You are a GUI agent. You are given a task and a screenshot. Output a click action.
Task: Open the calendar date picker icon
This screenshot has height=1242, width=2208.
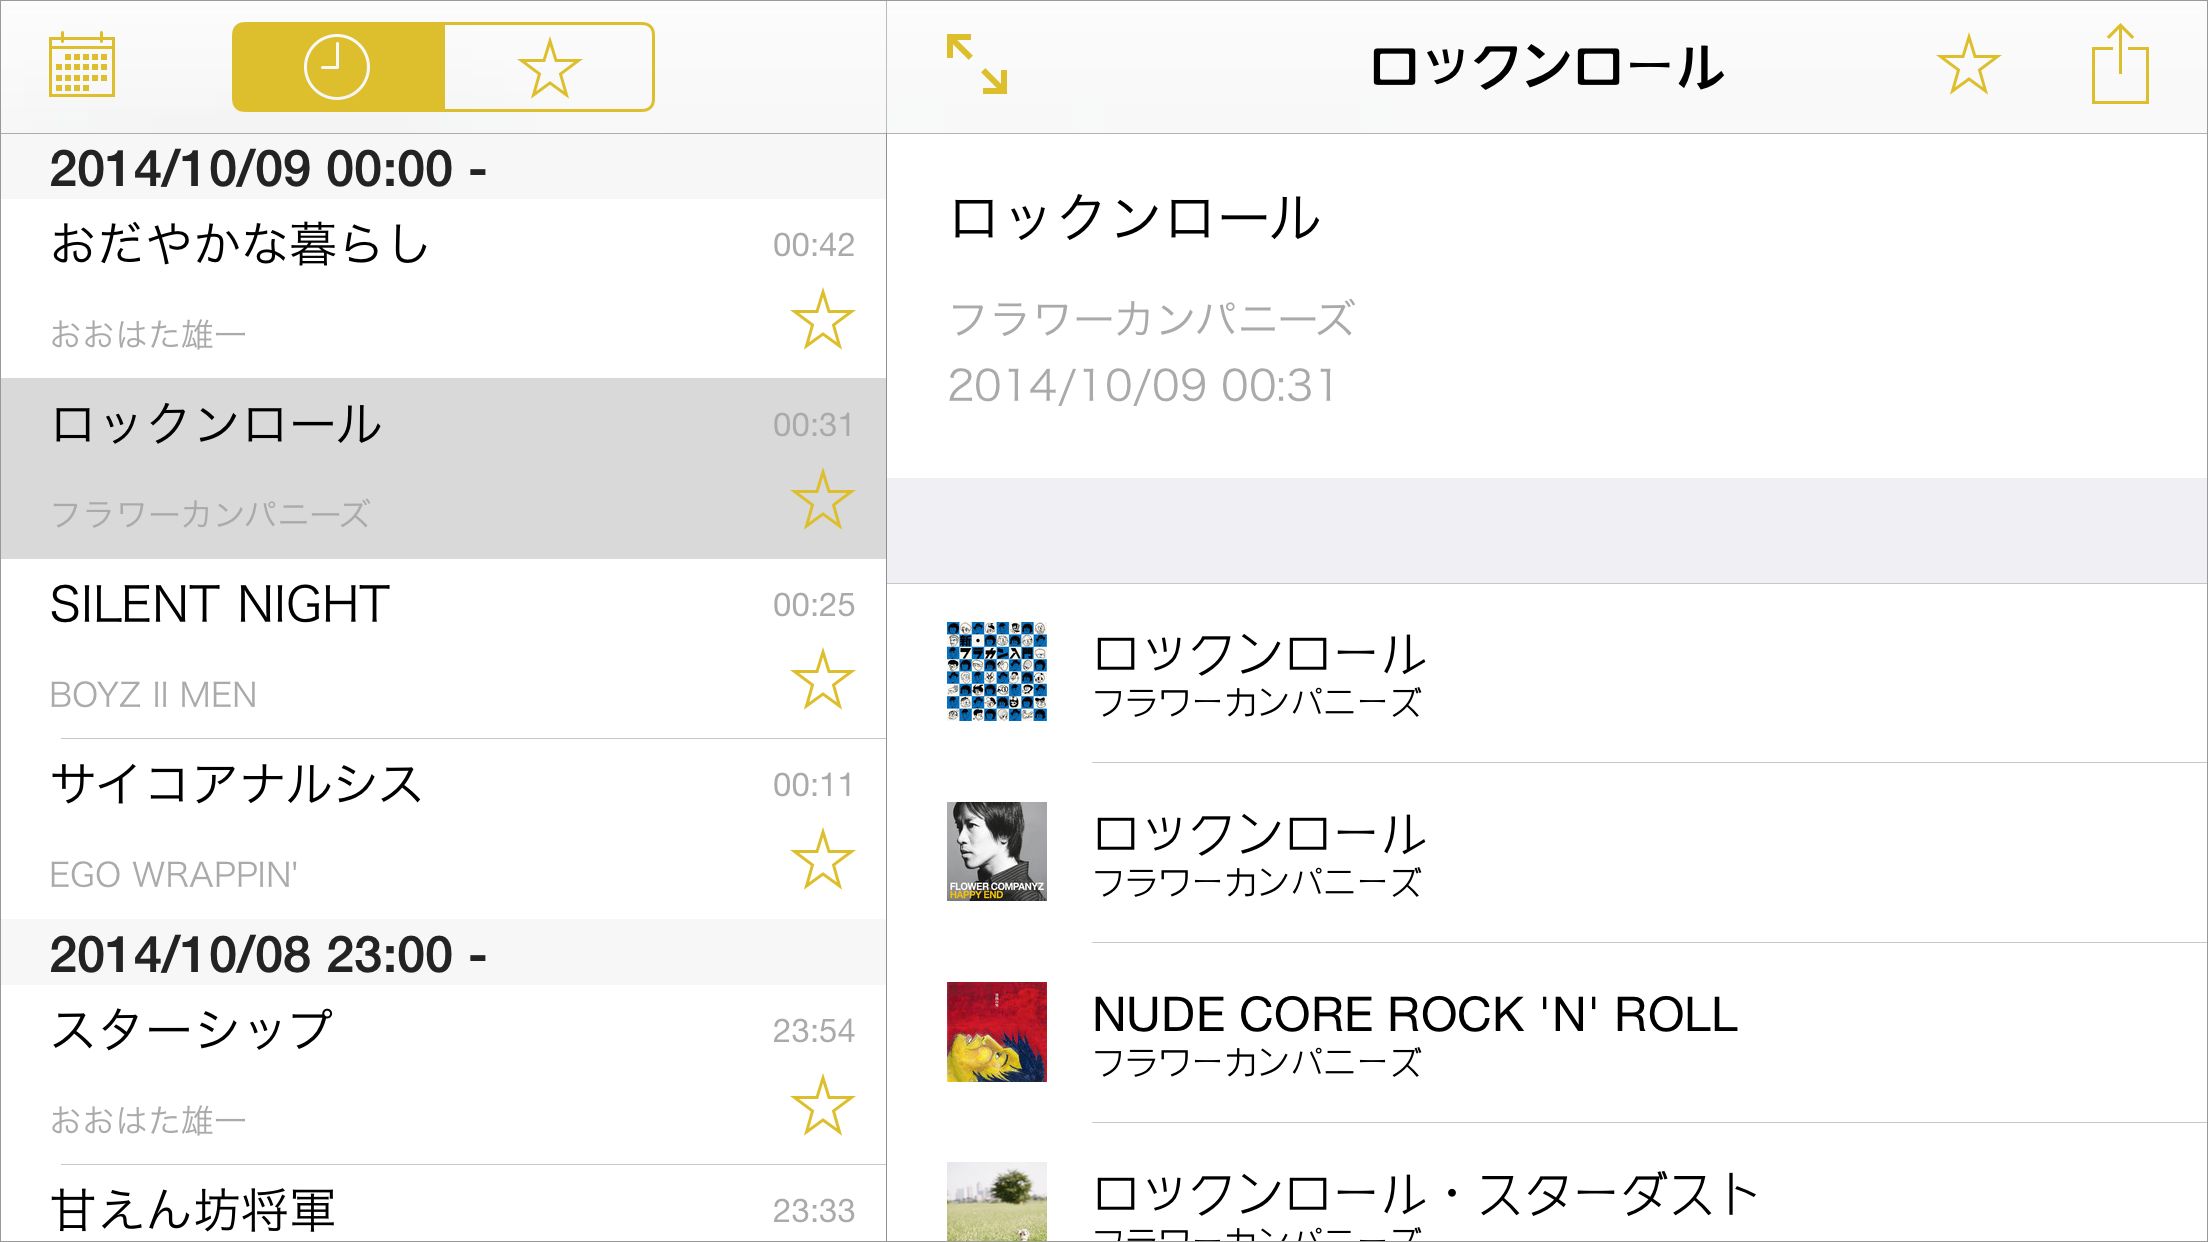(82, 66)
